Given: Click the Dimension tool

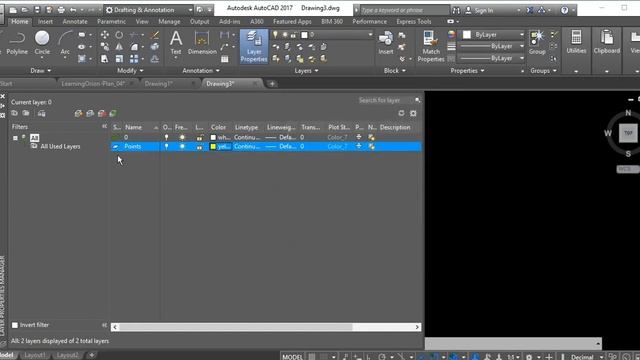Looking at the screenshot, I should point(202,42).
